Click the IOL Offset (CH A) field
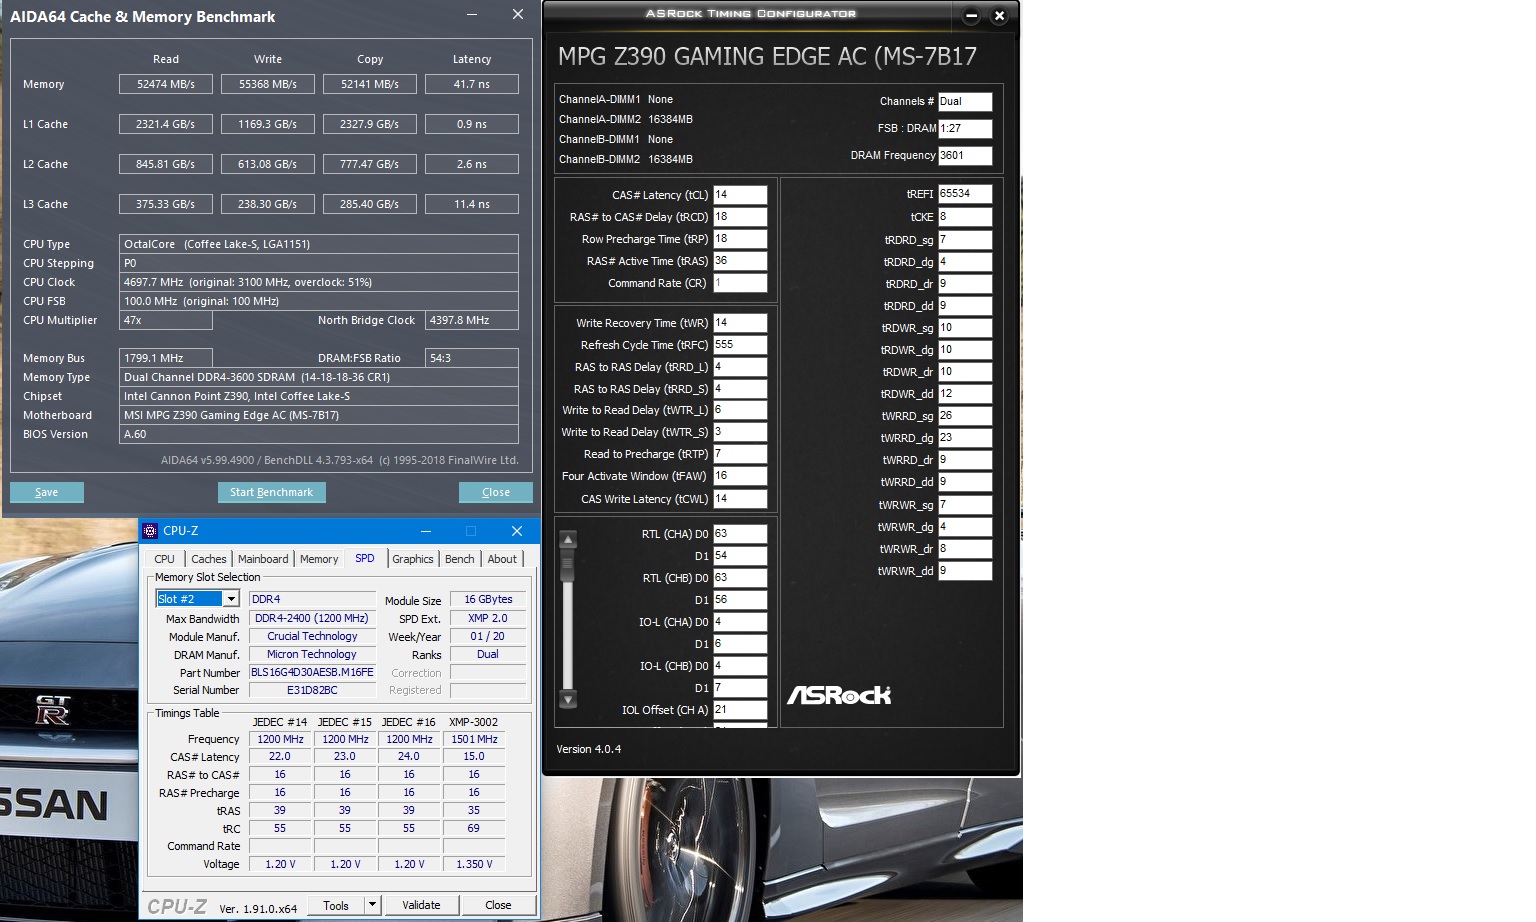The image size is (1536, 922). [x=740, y=710]
